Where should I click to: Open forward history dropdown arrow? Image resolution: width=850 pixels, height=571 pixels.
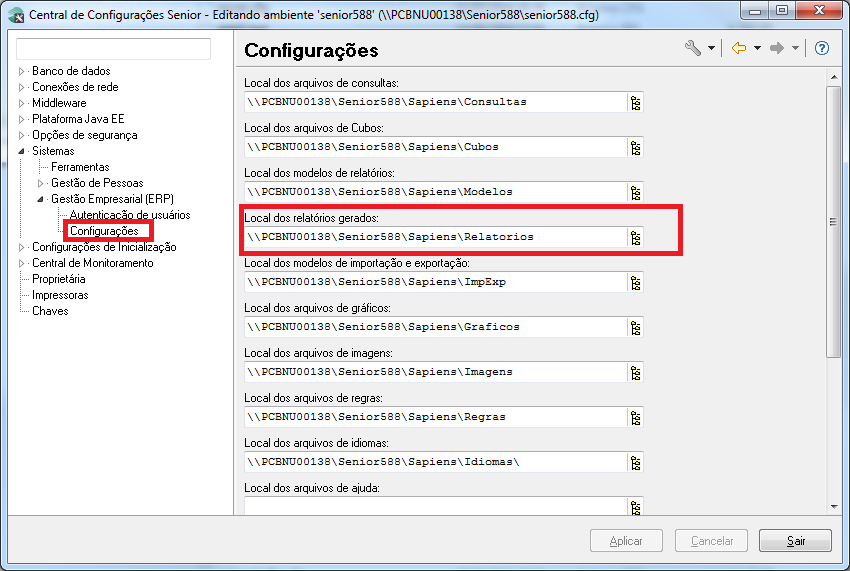(795, 48)
